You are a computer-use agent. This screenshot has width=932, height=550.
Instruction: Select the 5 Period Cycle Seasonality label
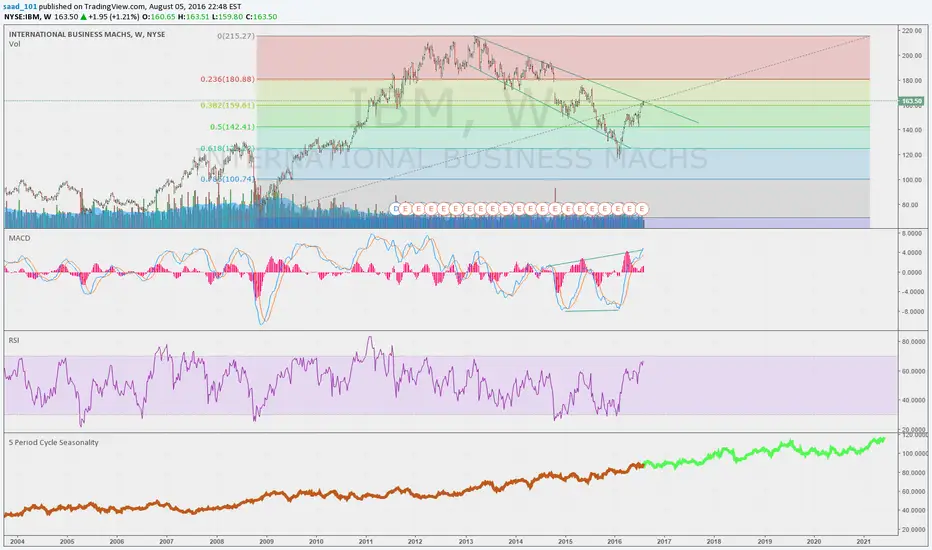[53, 442]
